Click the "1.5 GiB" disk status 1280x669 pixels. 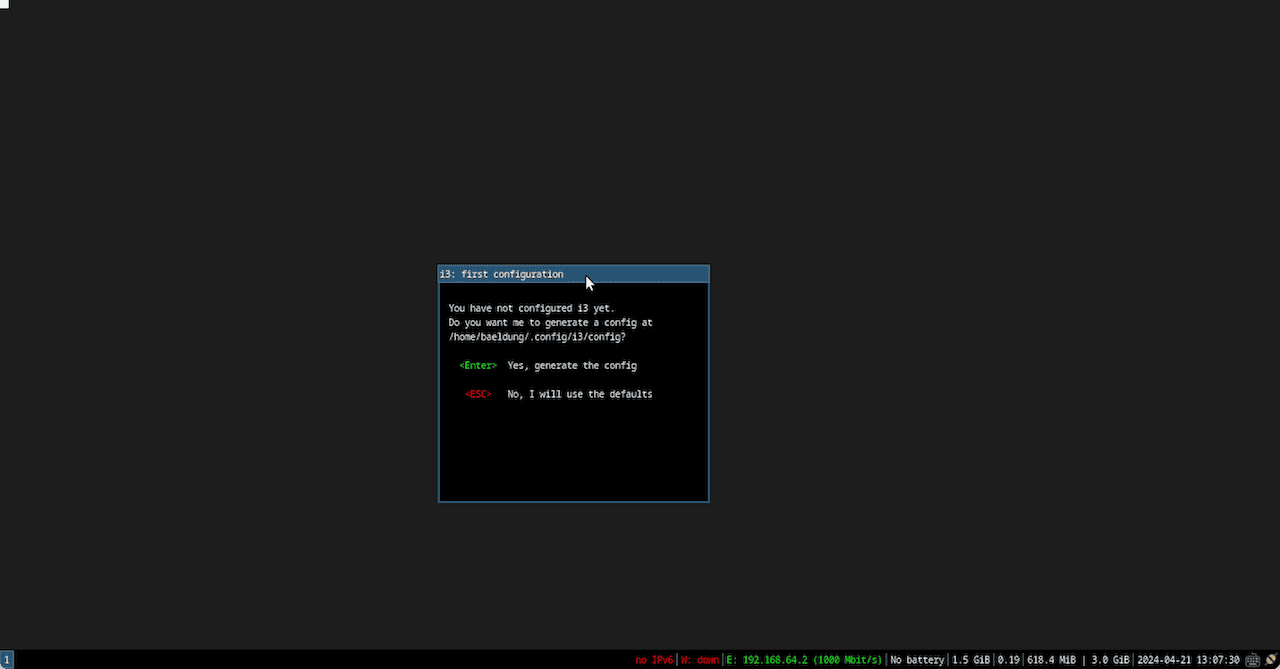[971, 660]
